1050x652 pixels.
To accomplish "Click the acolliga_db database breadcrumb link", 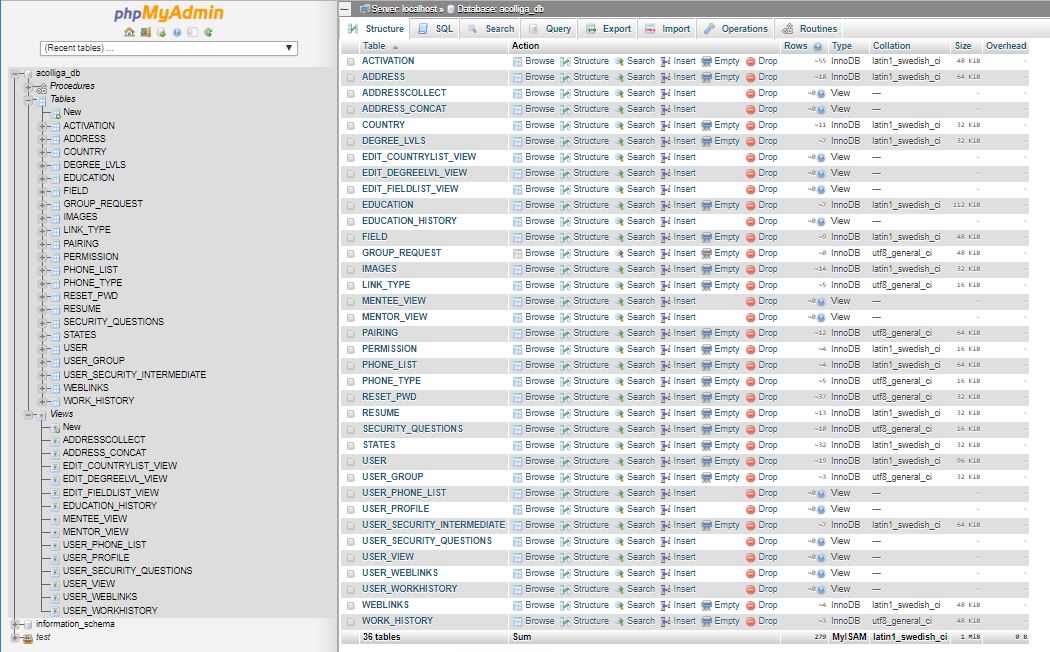I will (x=520, y=7).
